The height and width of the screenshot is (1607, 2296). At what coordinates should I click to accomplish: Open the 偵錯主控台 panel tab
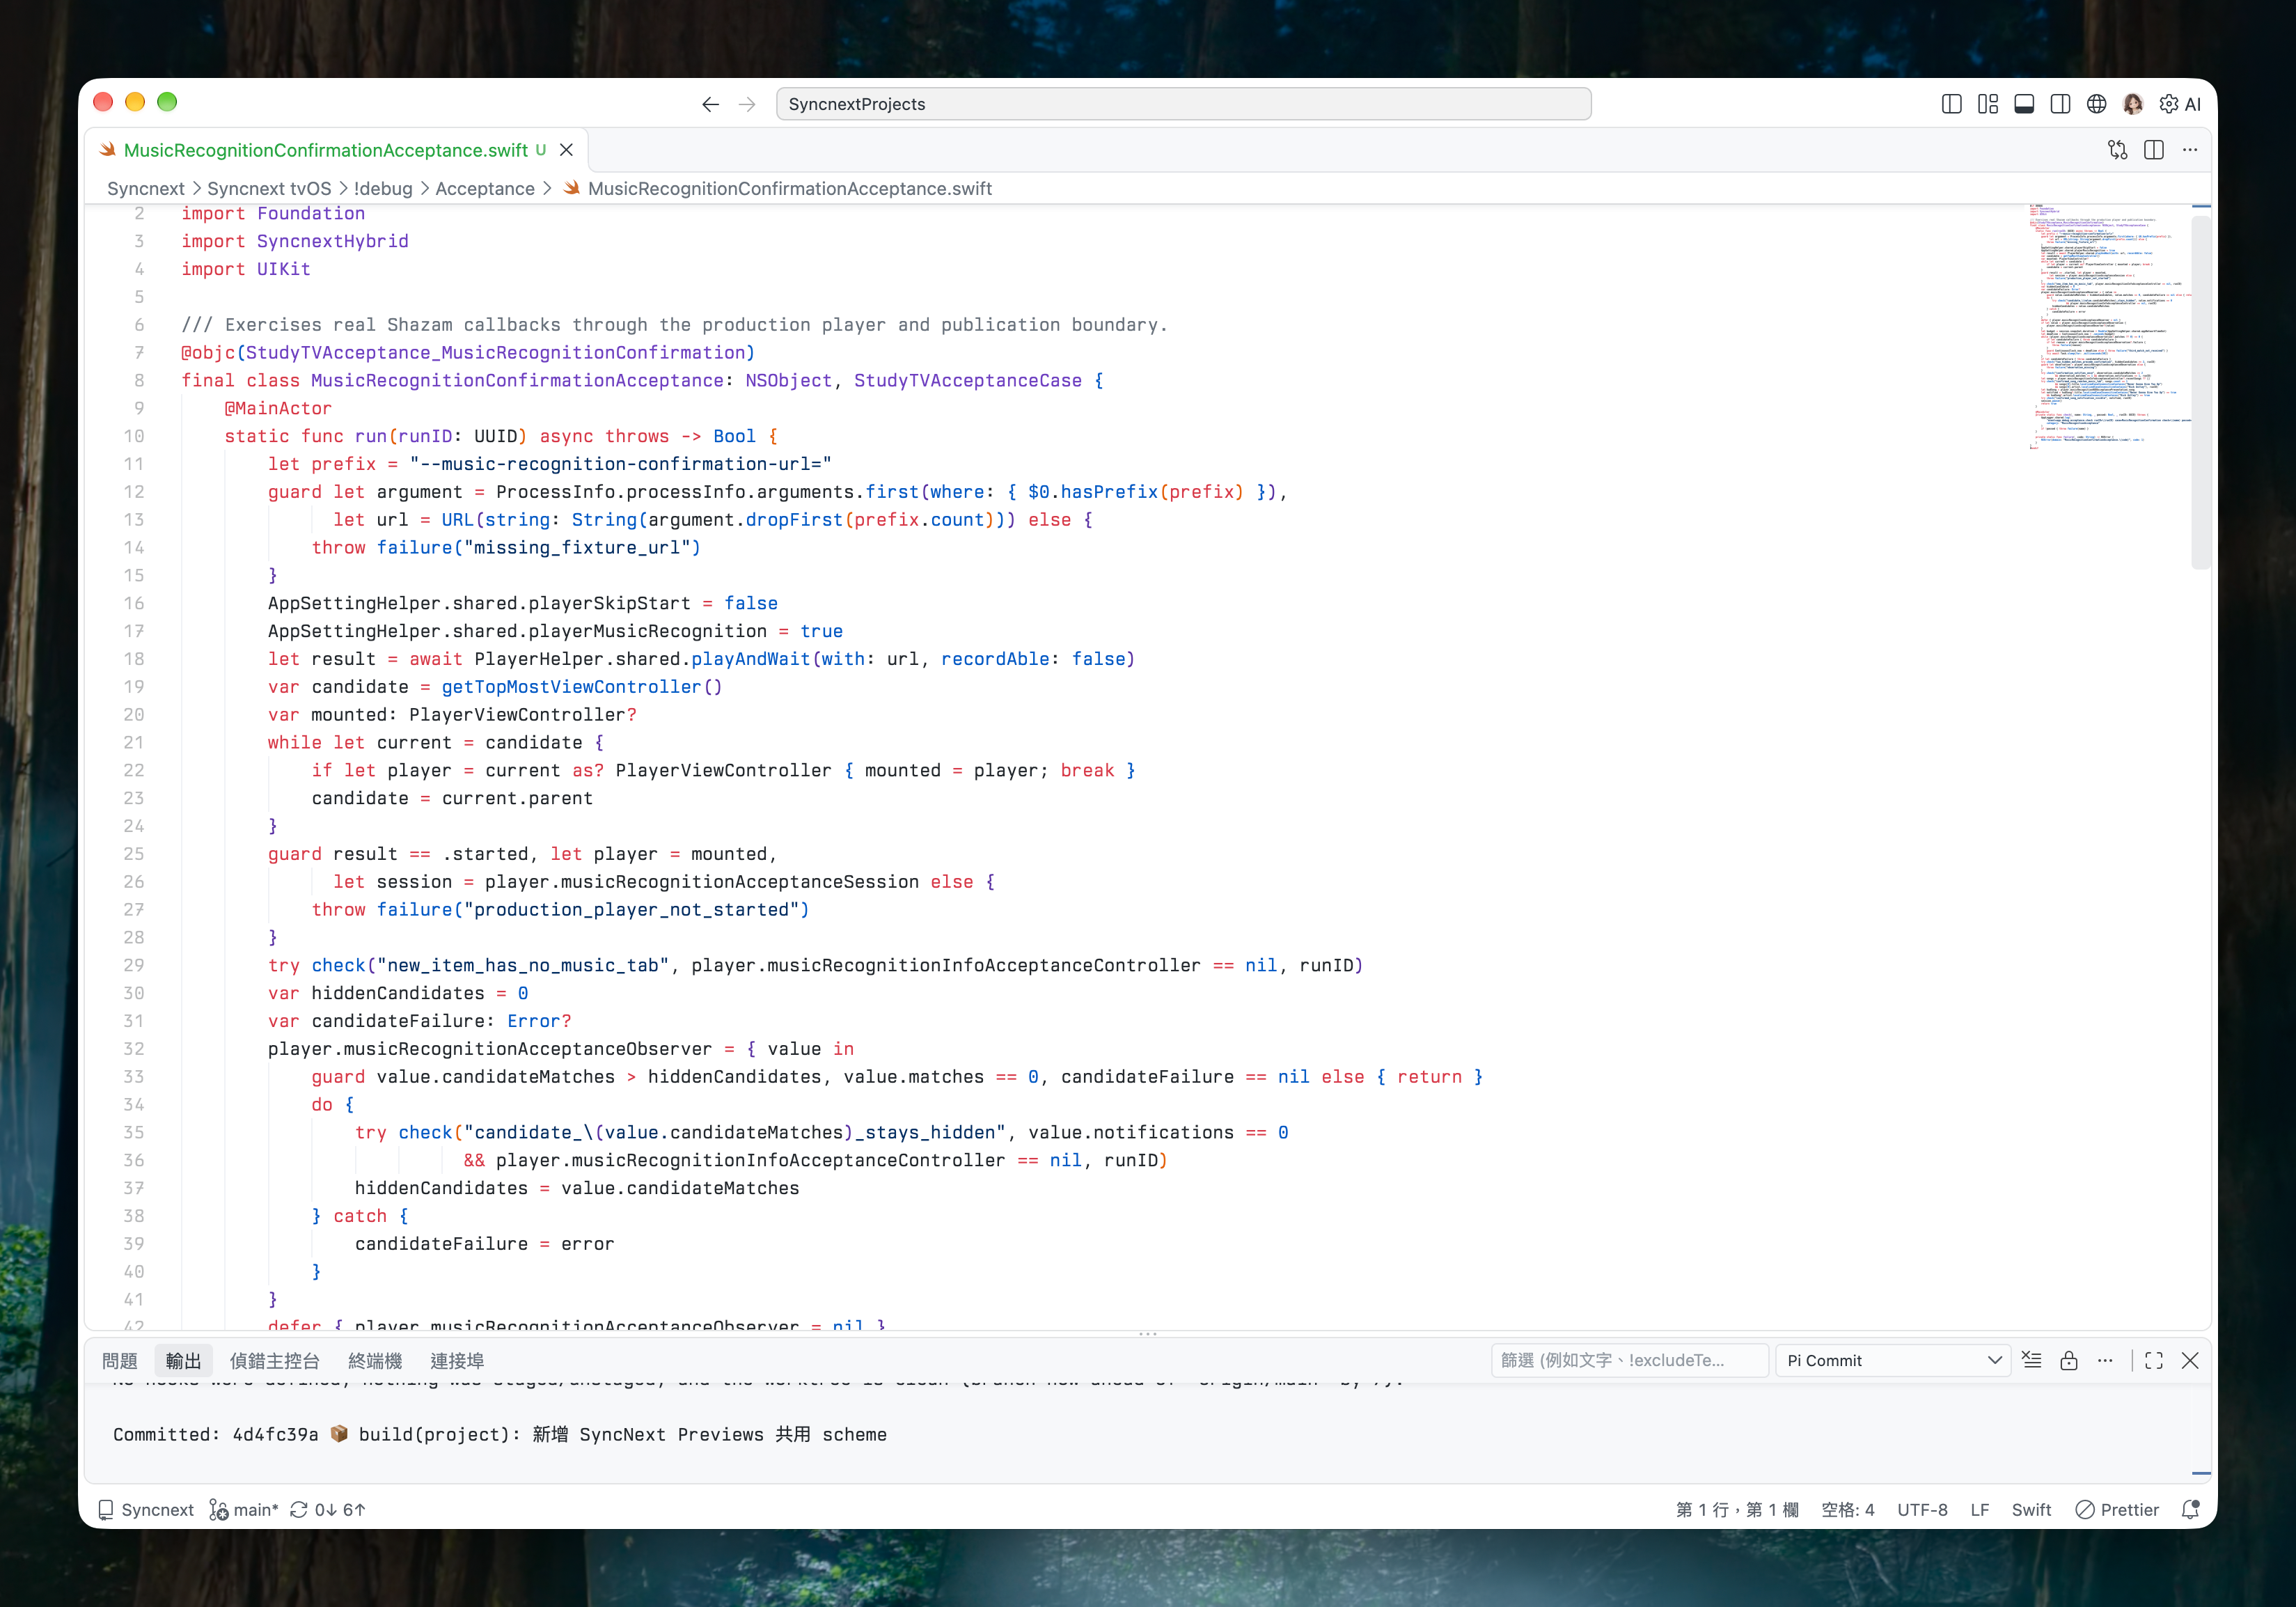click(275, 1361)
